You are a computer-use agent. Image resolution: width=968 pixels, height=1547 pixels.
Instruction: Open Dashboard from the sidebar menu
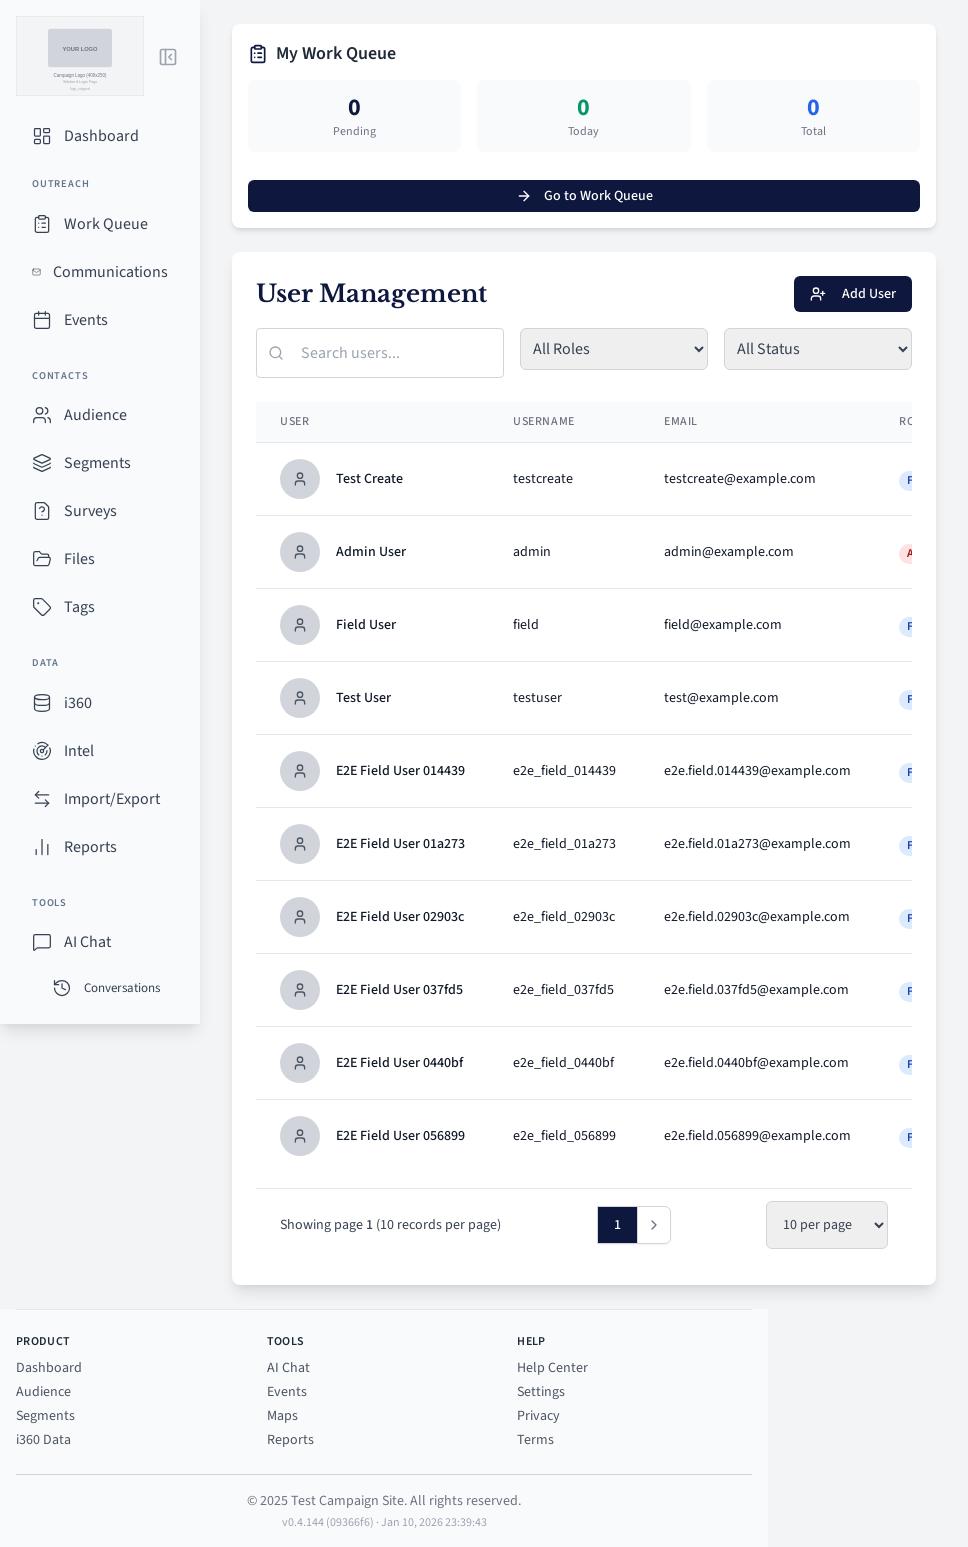(100, 136)
